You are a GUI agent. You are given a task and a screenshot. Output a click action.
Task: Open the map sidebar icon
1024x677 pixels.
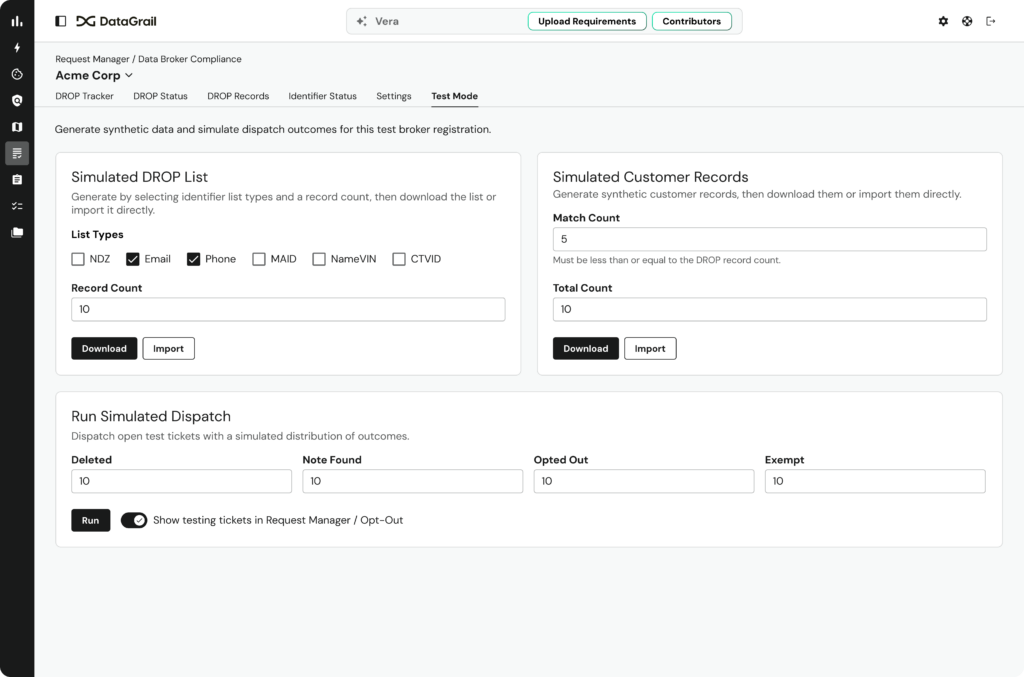tap(17, 127)
